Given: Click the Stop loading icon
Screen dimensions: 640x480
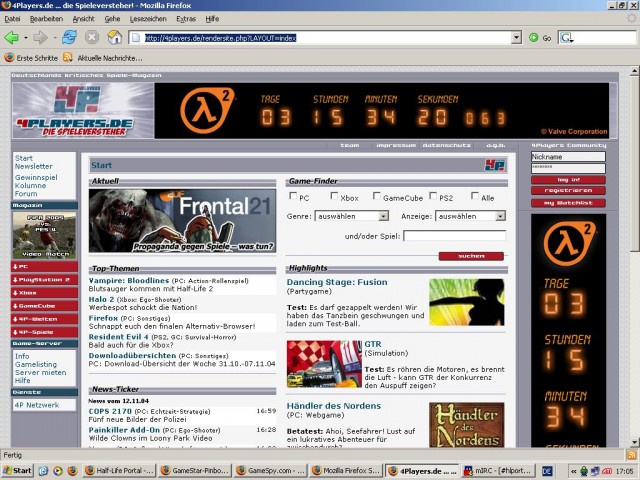Looking at the screenshot, I should (x=92, y=38).
